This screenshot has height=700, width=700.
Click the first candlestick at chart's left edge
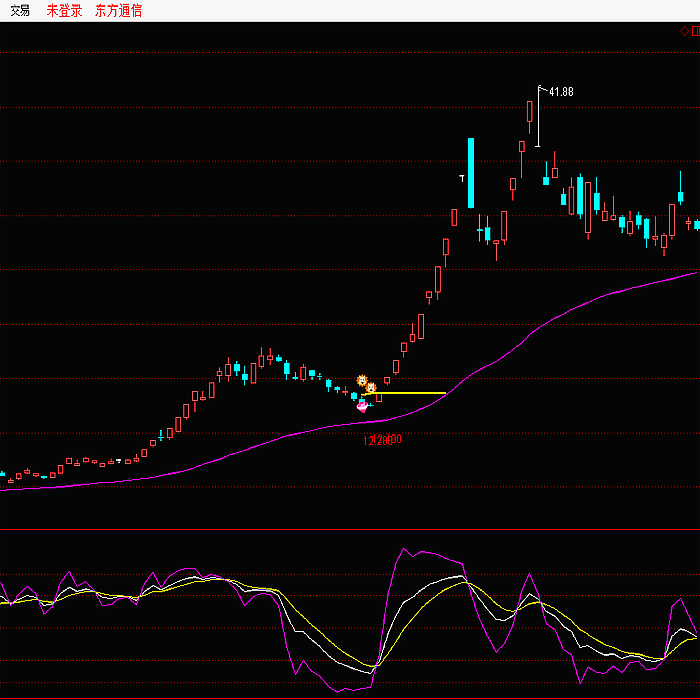[x=2, y=473]
